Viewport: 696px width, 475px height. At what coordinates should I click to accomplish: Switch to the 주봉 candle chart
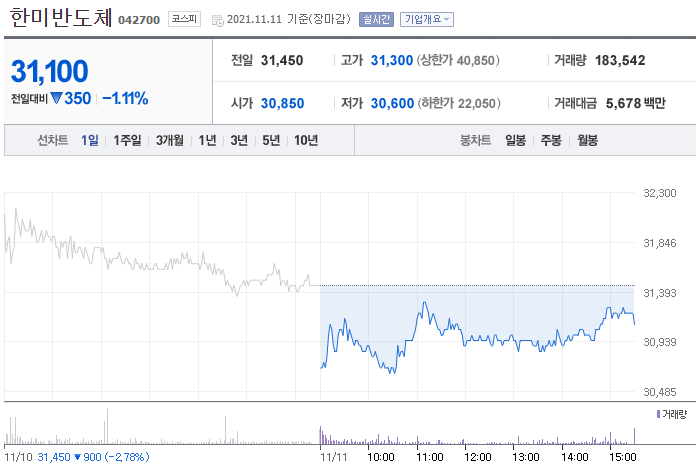click(x=551, y=141)
